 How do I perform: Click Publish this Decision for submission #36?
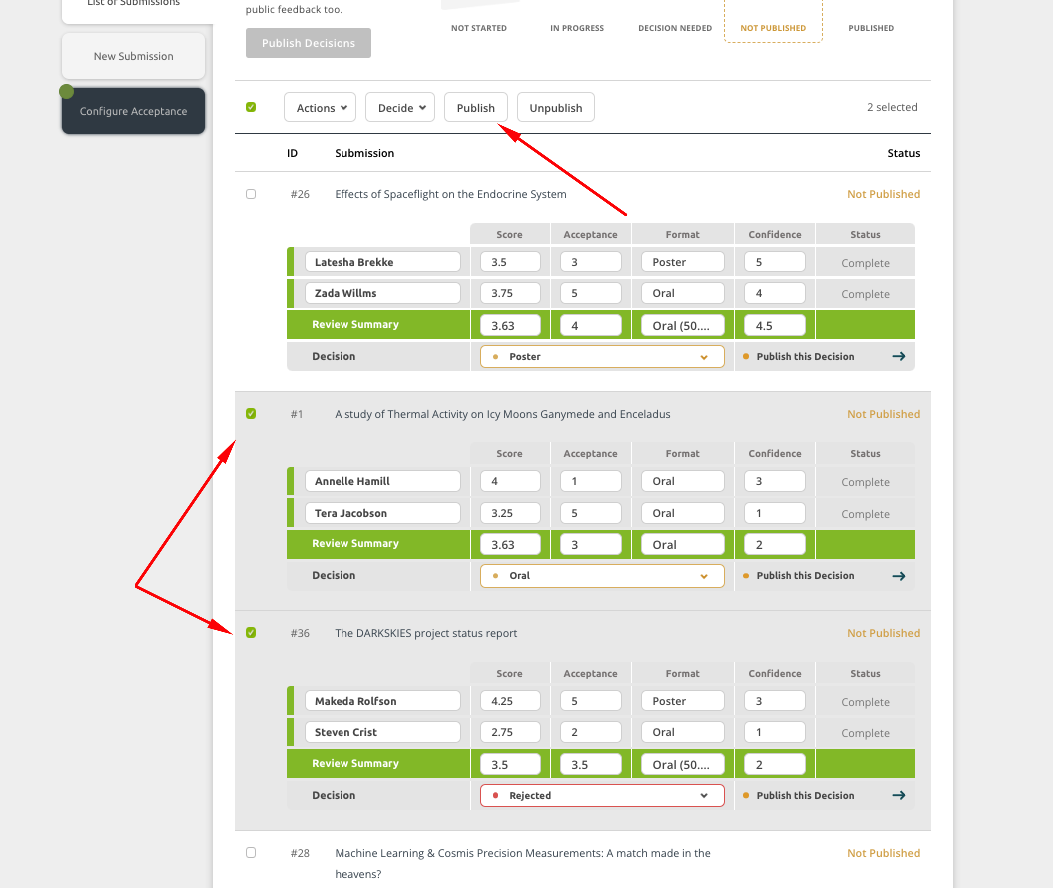click(805, 795)
